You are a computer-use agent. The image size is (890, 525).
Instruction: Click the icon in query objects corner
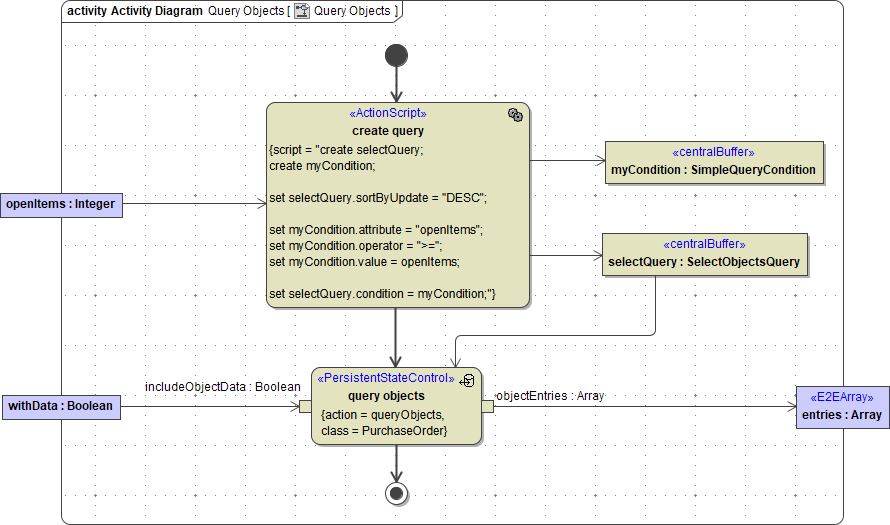point(467,380)
